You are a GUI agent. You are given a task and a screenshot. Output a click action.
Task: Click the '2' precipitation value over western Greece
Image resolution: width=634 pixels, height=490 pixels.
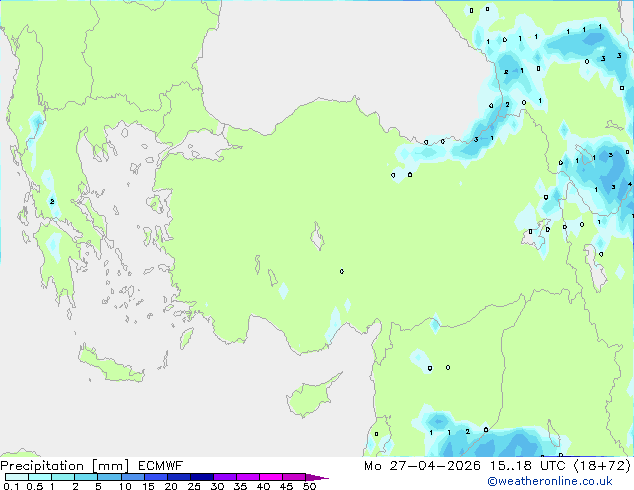point(52,201)
